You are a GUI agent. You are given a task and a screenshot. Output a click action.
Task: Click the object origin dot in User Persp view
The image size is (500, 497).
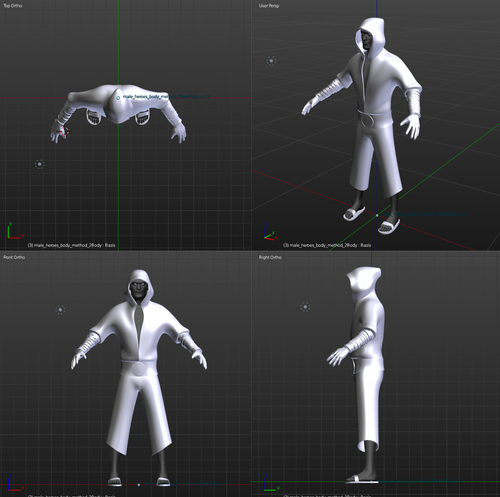[377, 215]
